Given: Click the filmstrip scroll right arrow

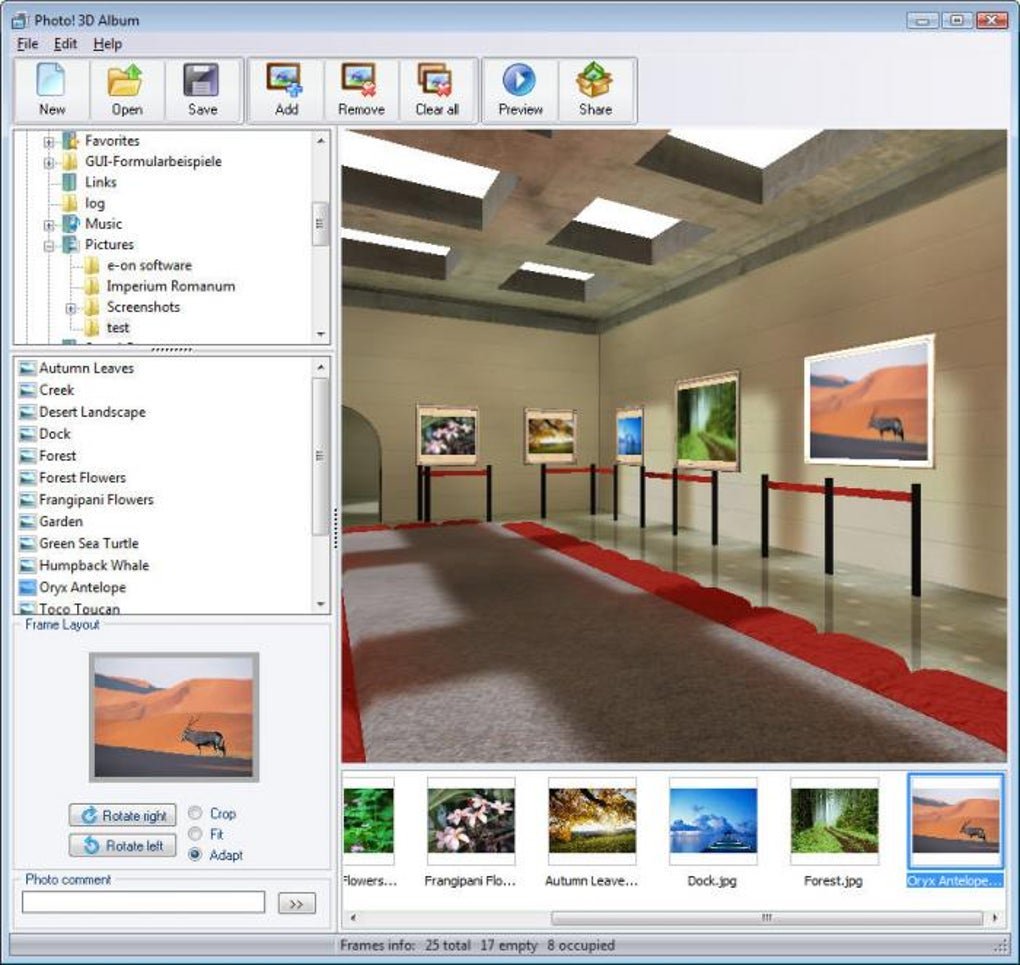Looking at the screenshot, I should coord(995,917).
